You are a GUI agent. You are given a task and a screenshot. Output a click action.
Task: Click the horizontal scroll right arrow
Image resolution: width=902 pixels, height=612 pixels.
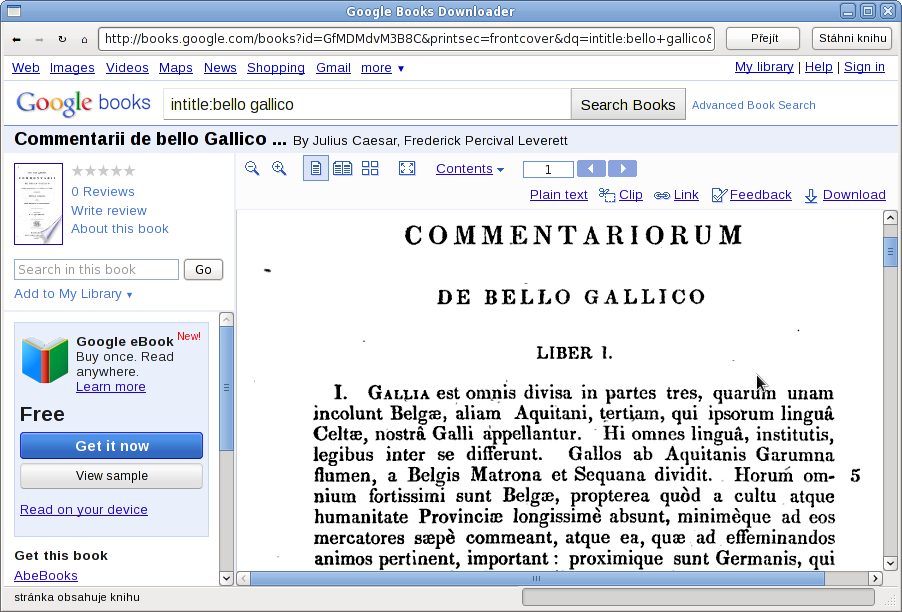point(876,578)
